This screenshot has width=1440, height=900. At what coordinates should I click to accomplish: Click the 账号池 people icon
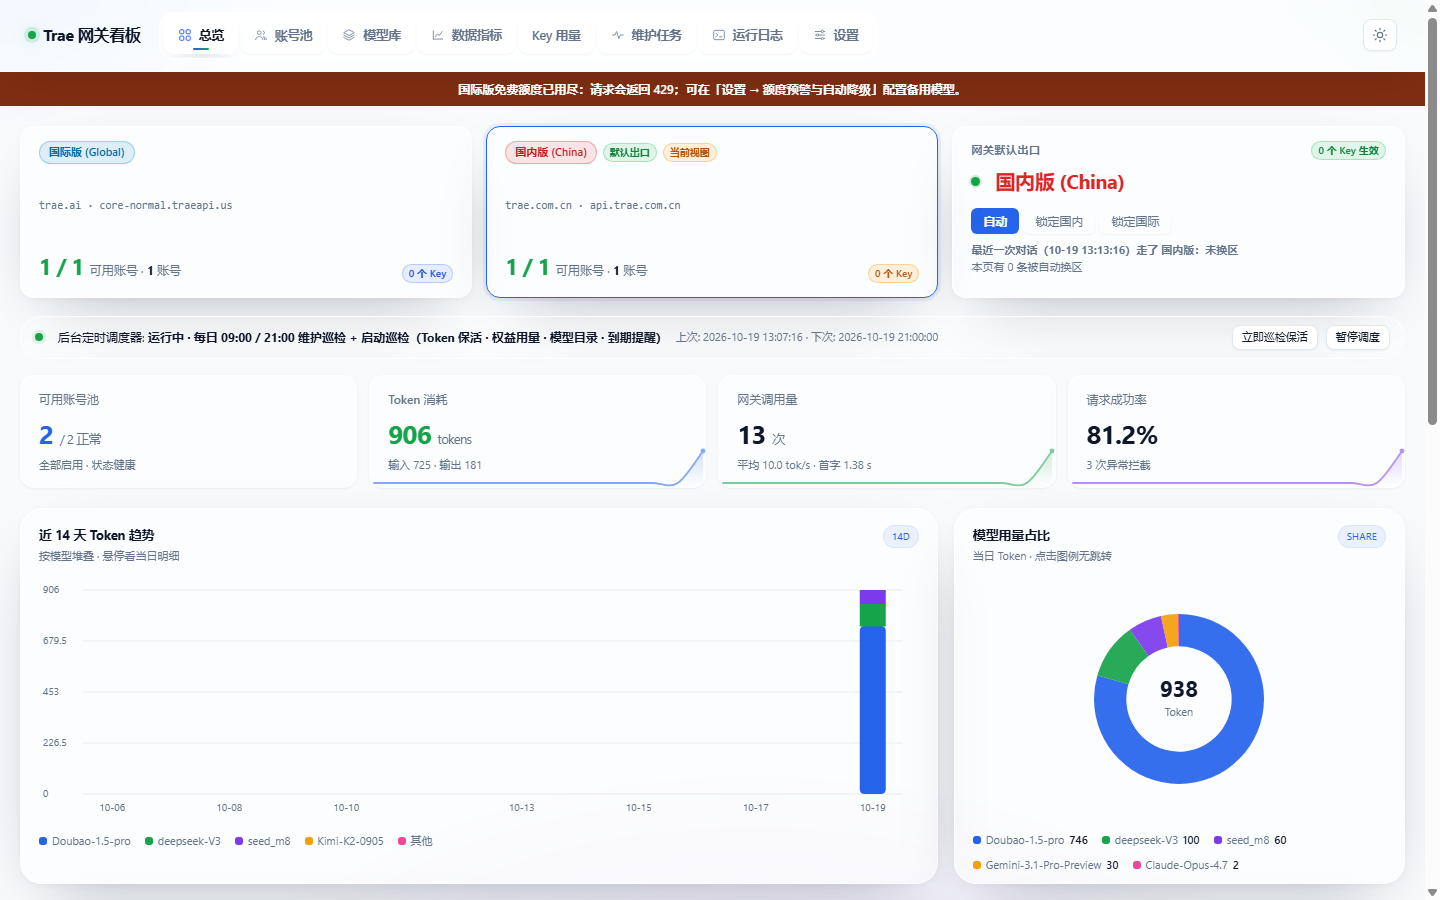tap(261, 35)
